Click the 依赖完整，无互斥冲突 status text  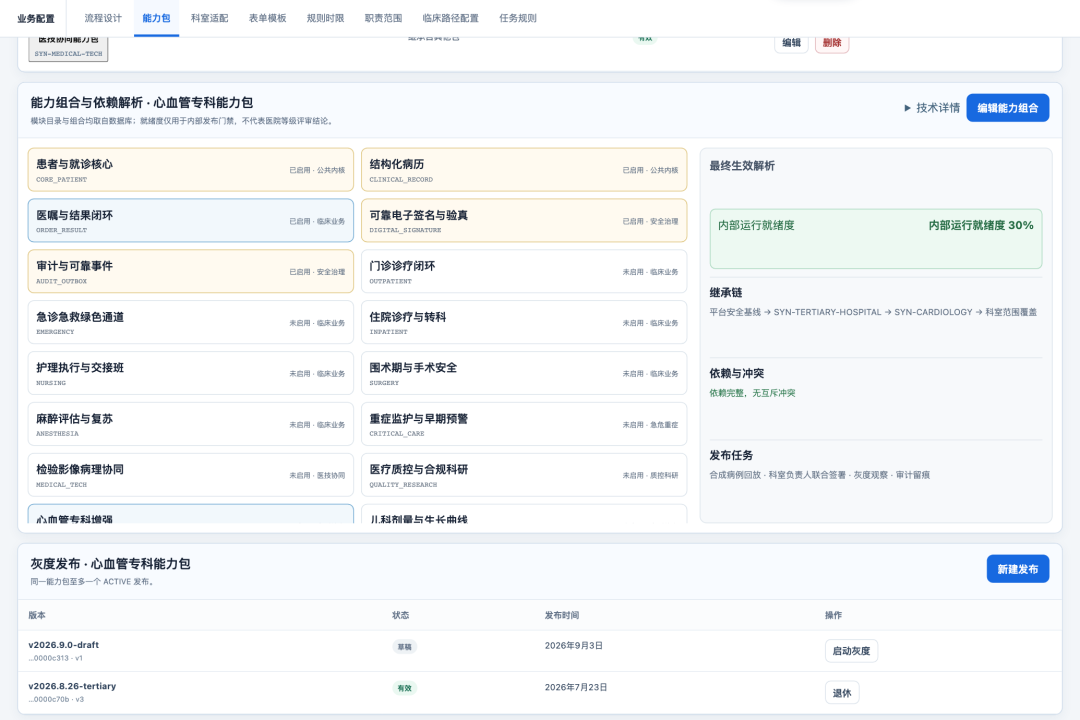click(752, 393)
